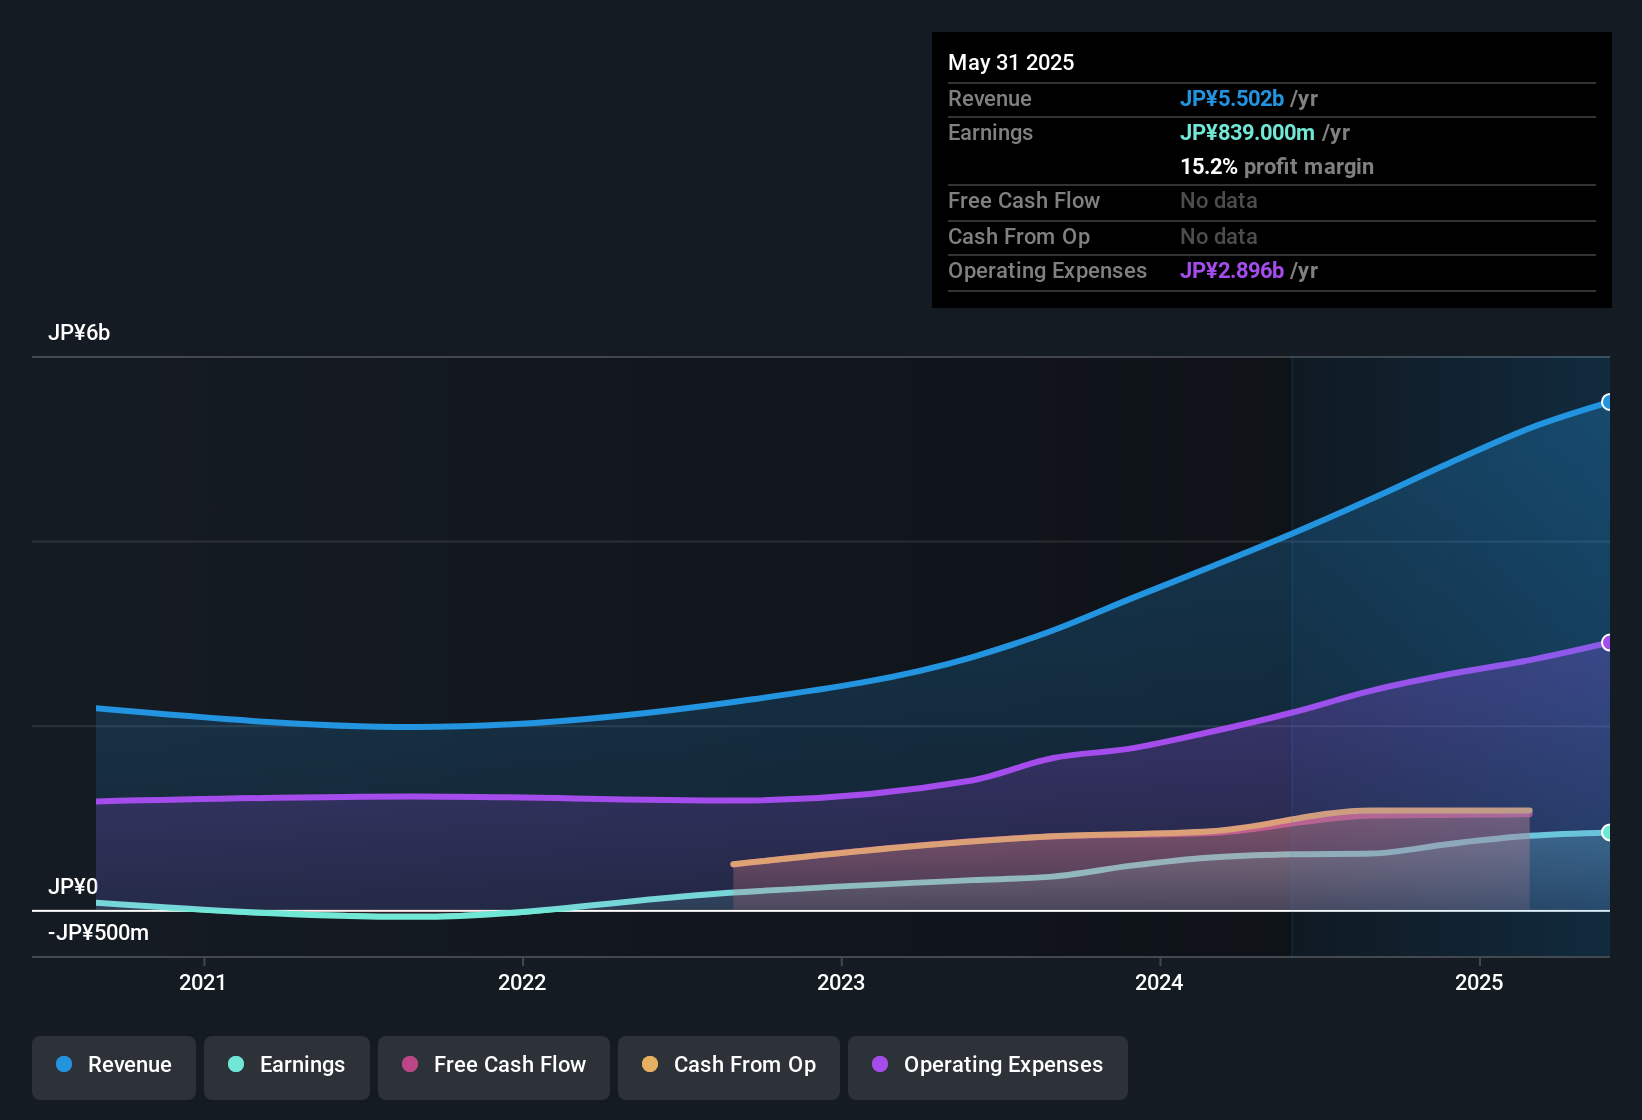The image size is (1642, 1120).
Task: Click the Earnings tooltip row label
Action: (990, 132)
